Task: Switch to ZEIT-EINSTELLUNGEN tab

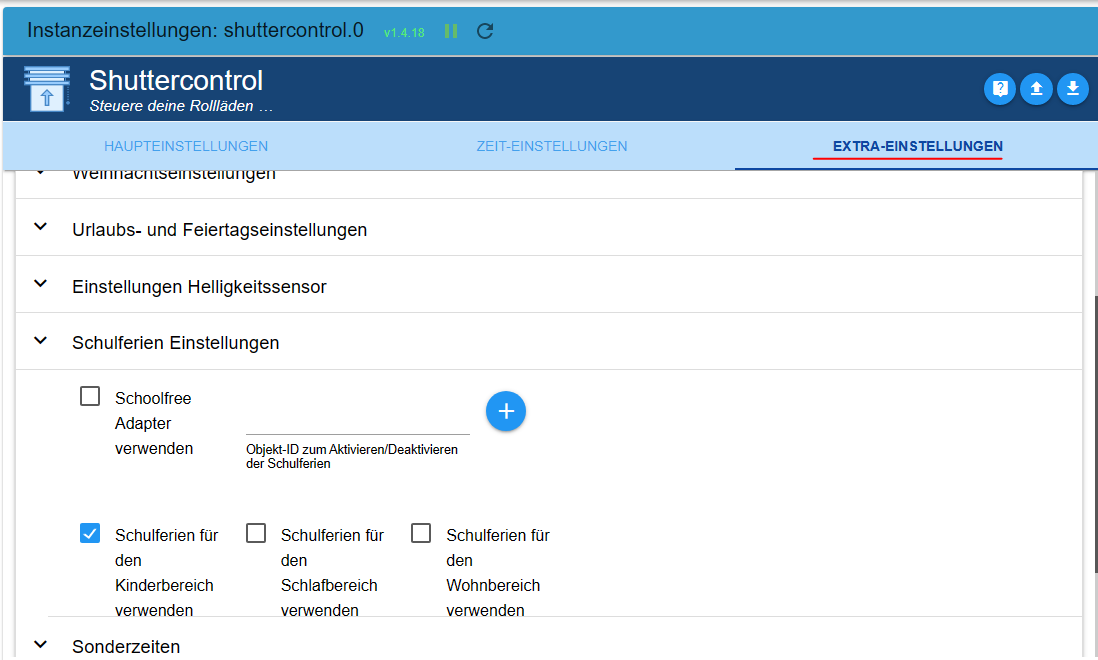Action: click(552, 146)
